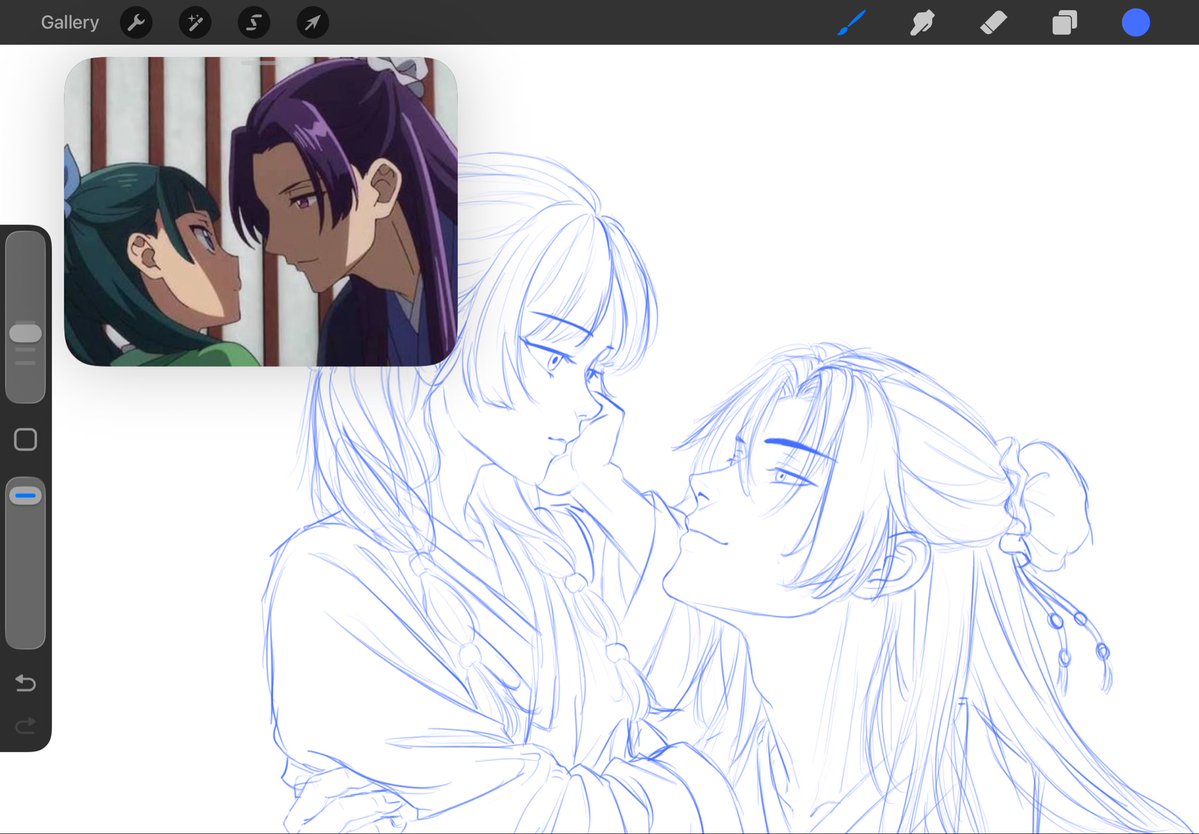Return to the Gallery
Image resolution: width=1199 pixels, height=834 pixels.
pos(70,22)
